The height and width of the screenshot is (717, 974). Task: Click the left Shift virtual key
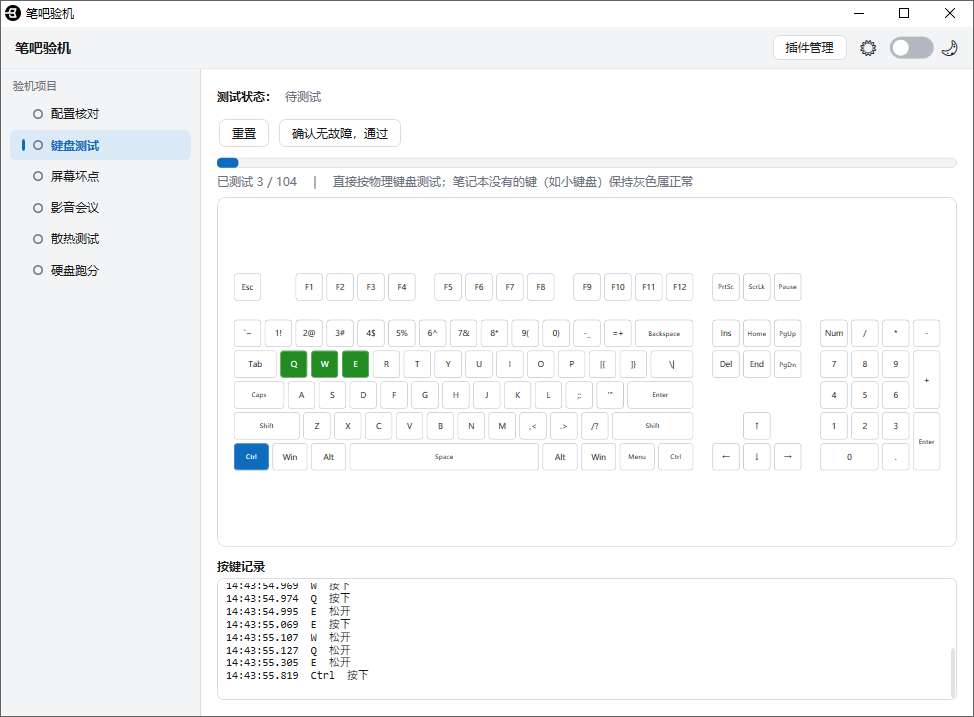click(266, 426)
